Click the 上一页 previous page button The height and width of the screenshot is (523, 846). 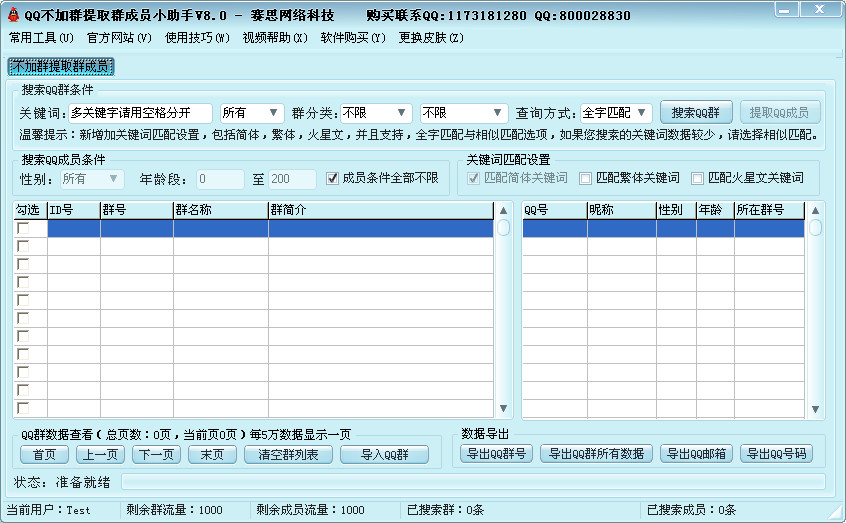100,454
